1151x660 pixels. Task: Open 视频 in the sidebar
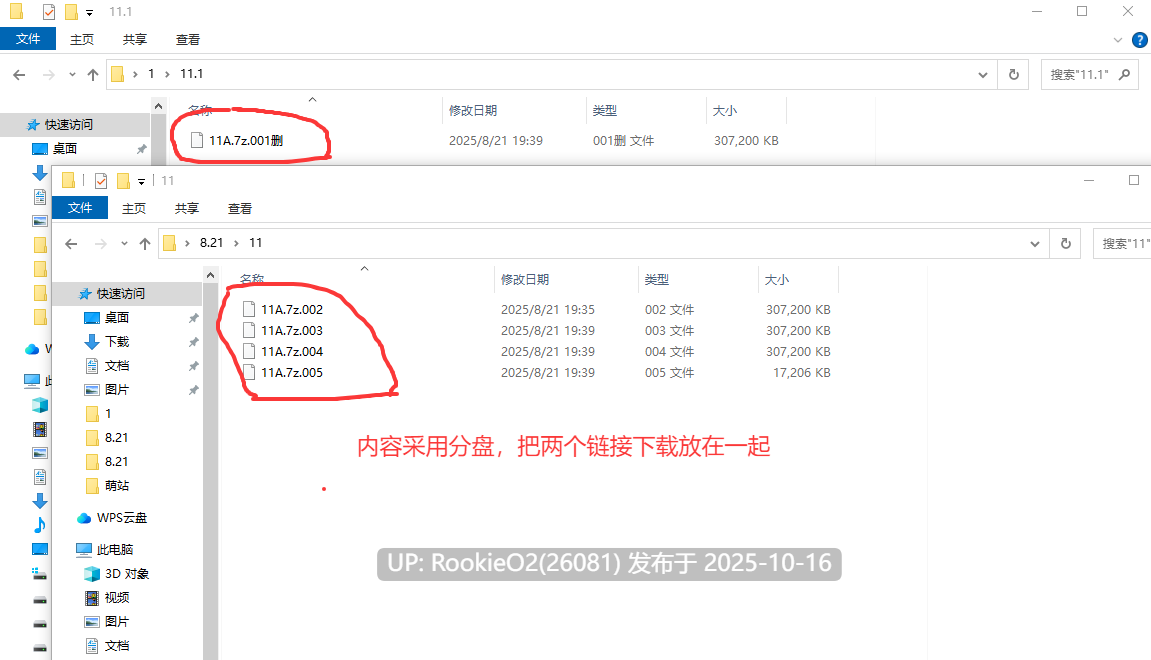[117, 598]
